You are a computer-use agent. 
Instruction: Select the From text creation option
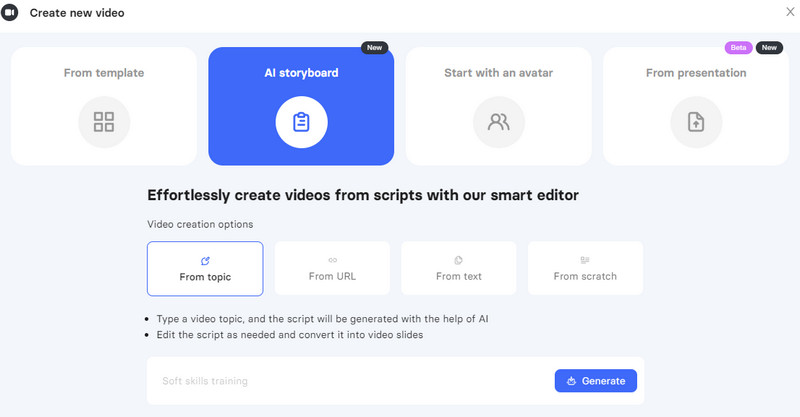coord(459,268)
